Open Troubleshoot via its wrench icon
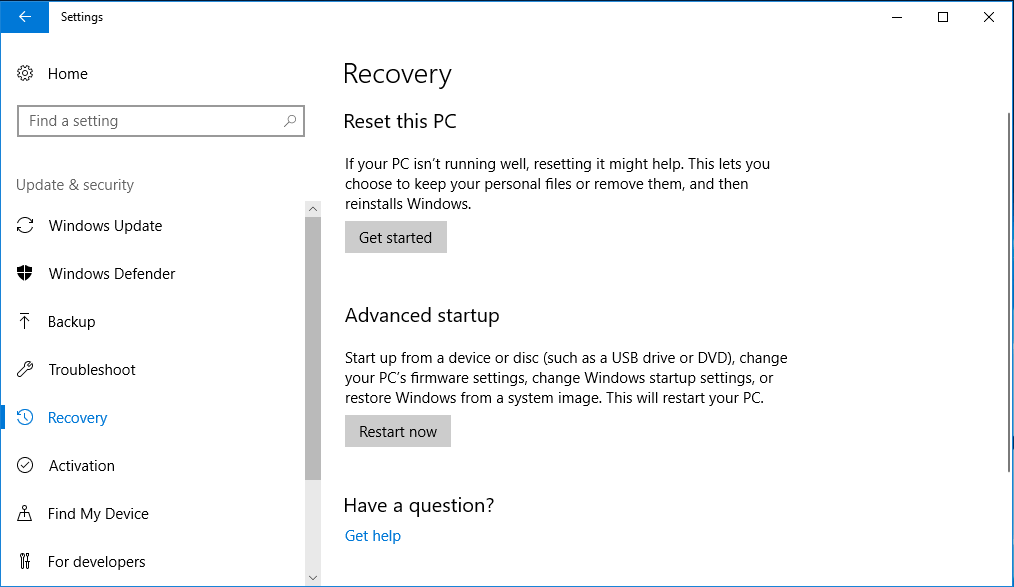Image resolution: width=1014 pixels, height=587 pixels. coord(25,369)
